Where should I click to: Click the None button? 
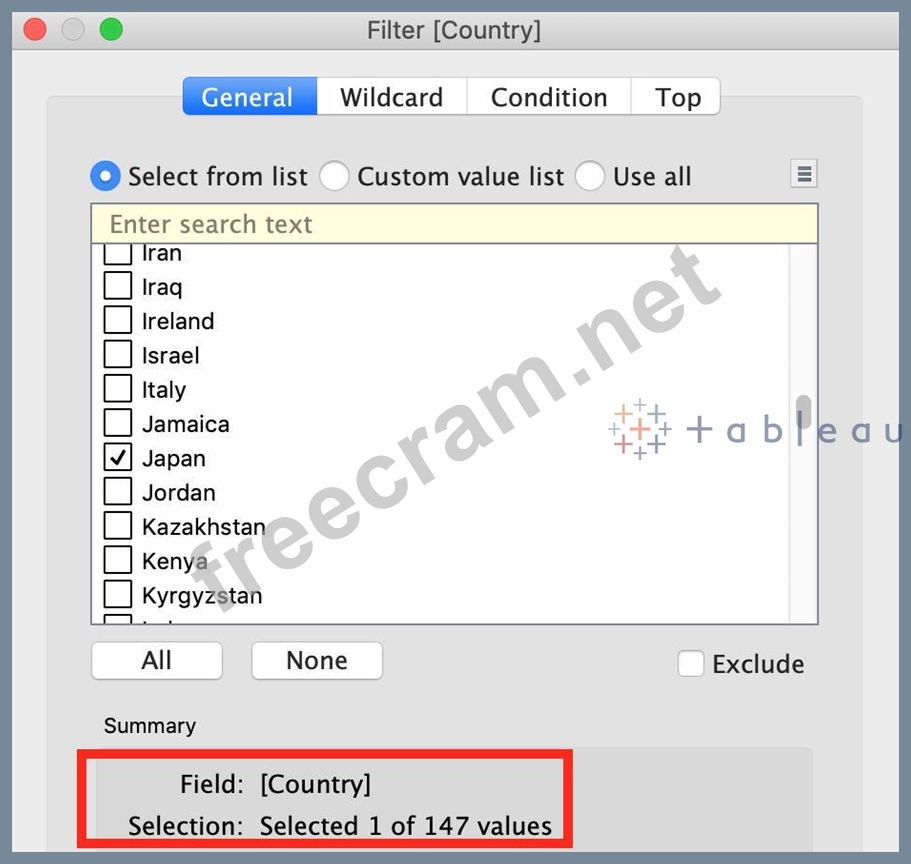316,661
